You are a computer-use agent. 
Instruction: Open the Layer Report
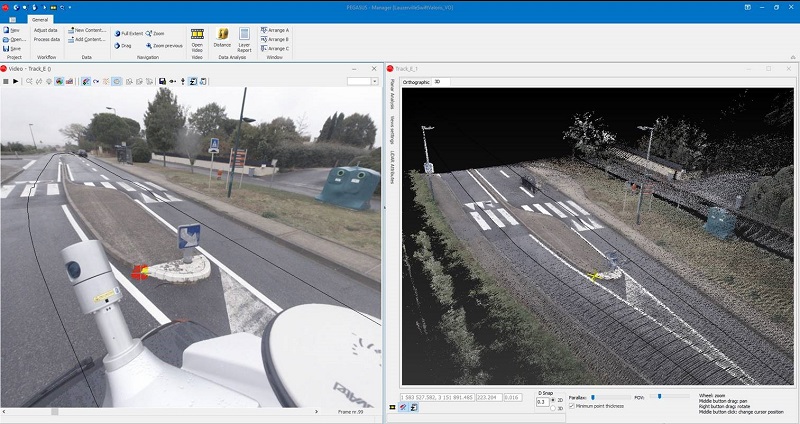tap(244, 38)
